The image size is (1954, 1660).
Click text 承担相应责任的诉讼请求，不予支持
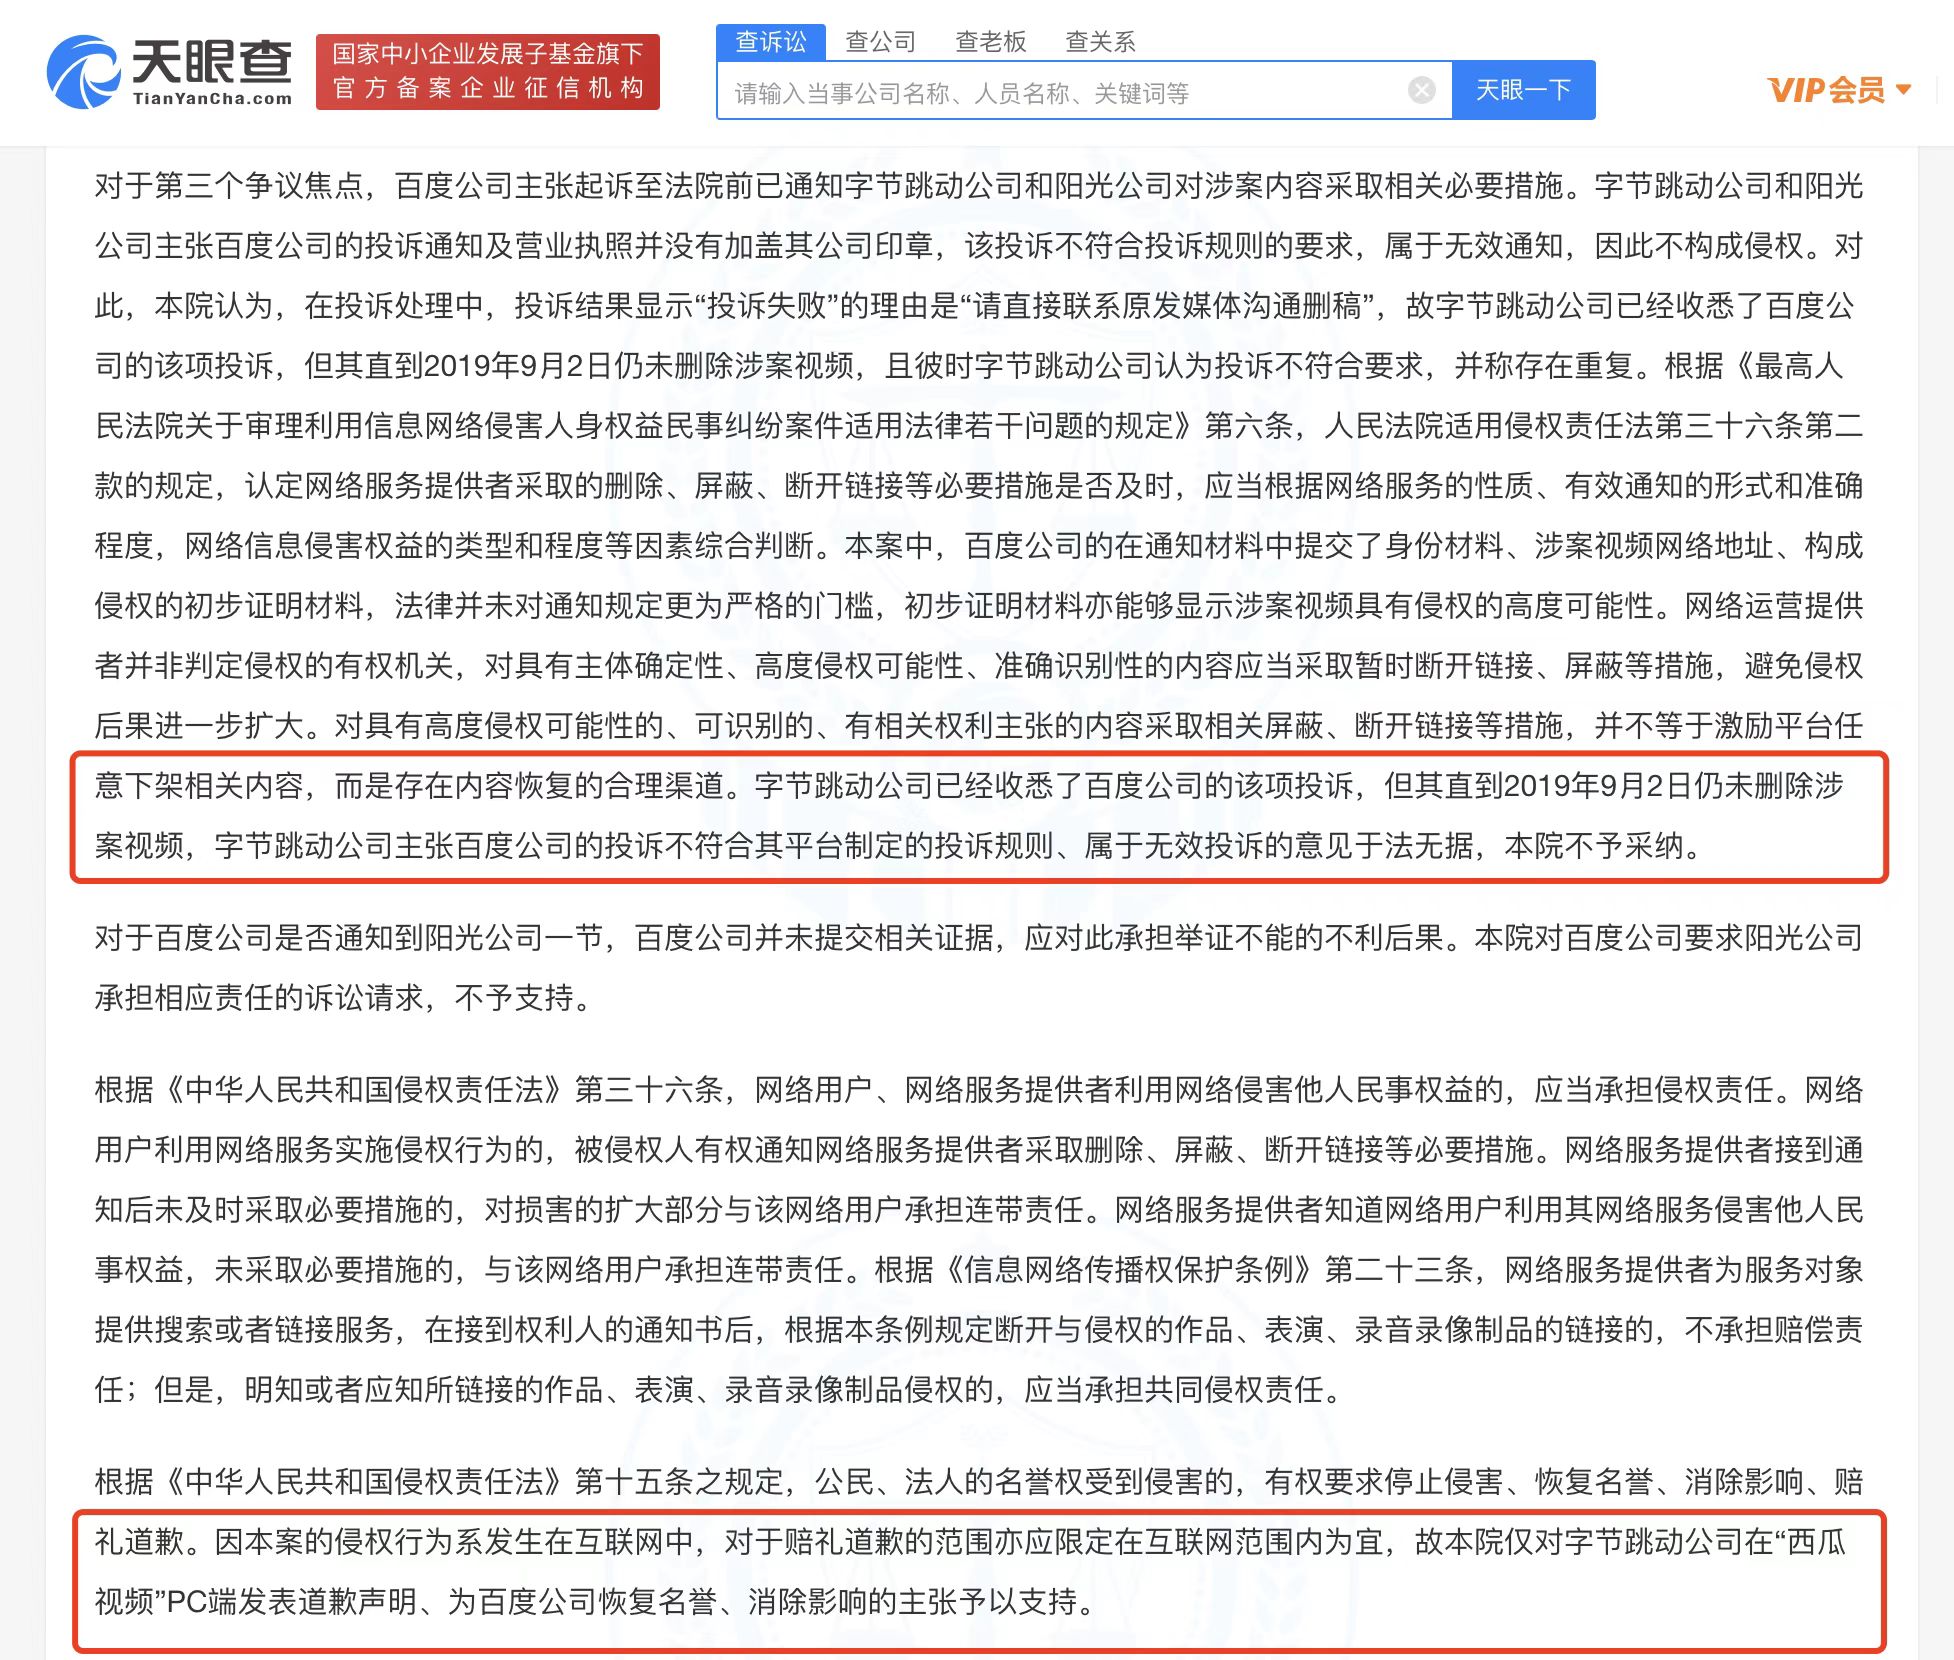(x=335, y=998)
